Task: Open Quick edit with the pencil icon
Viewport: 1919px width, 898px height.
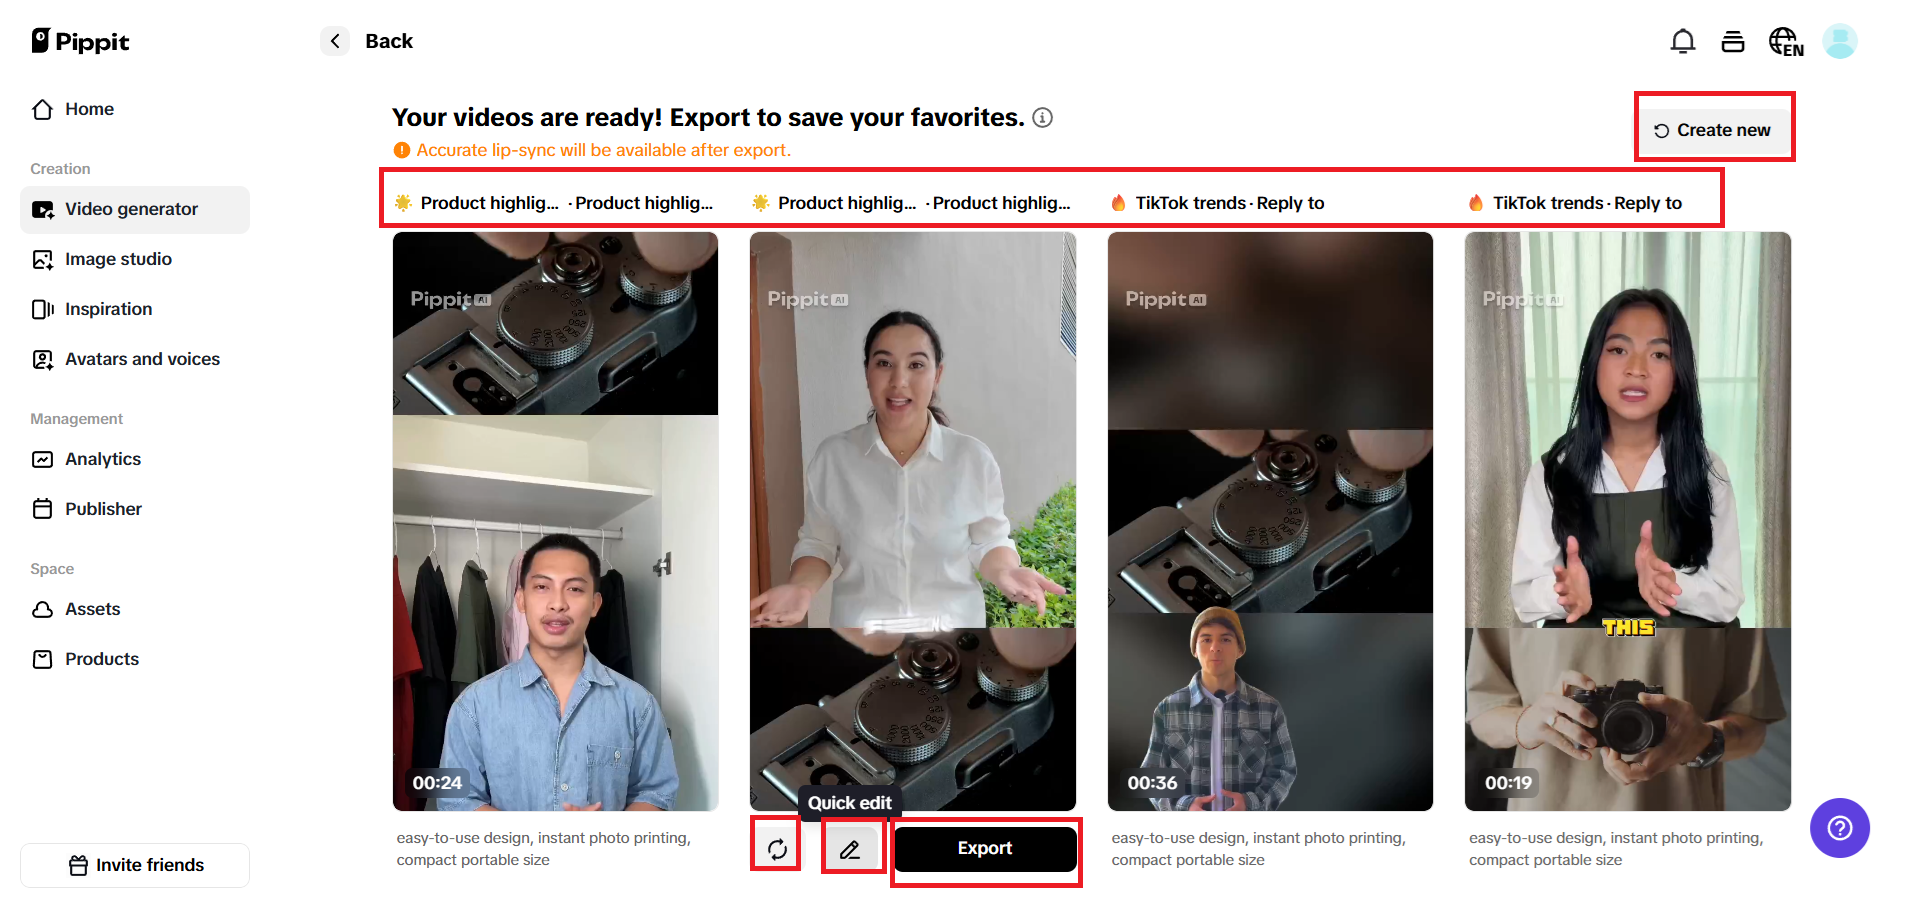Action: point(850,849)
